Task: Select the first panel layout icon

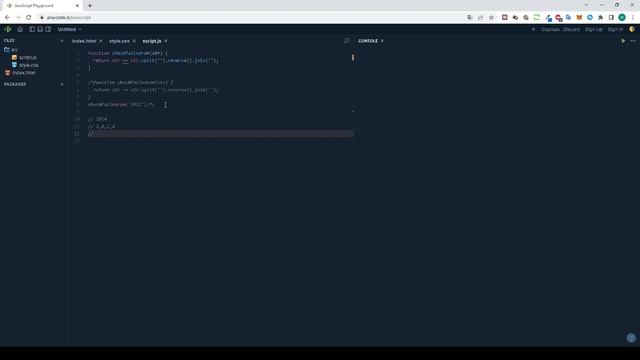Action: tap(32, 29)
